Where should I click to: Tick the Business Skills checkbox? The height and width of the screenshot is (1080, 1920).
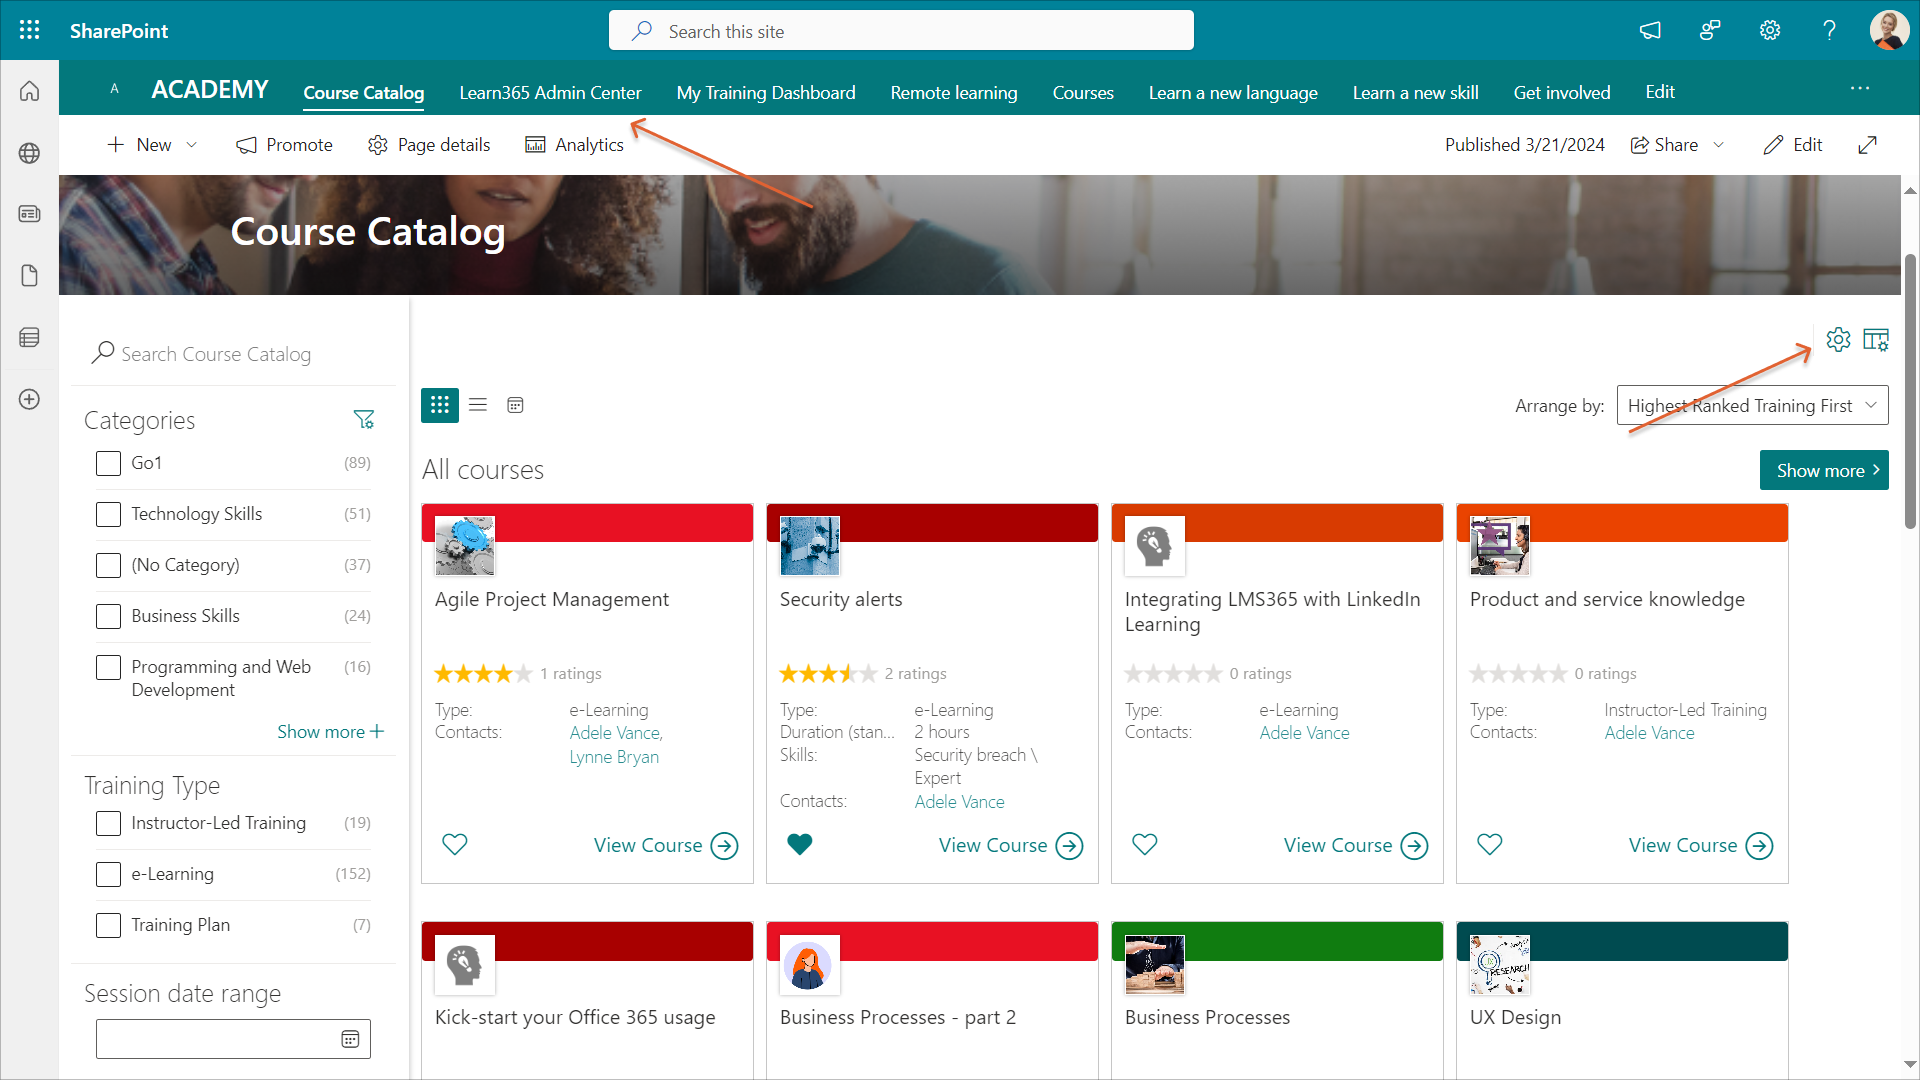point(108,616)
